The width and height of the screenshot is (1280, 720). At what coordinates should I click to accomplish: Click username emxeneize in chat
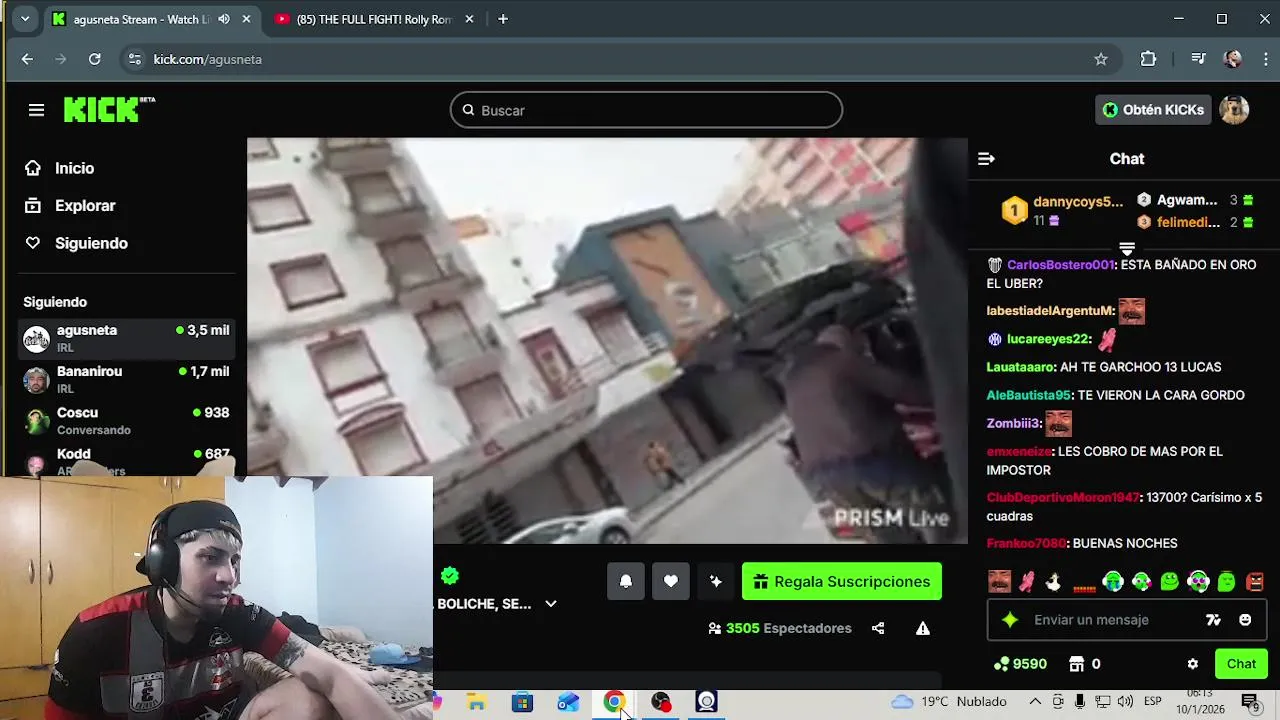[x=1019, y=451]
